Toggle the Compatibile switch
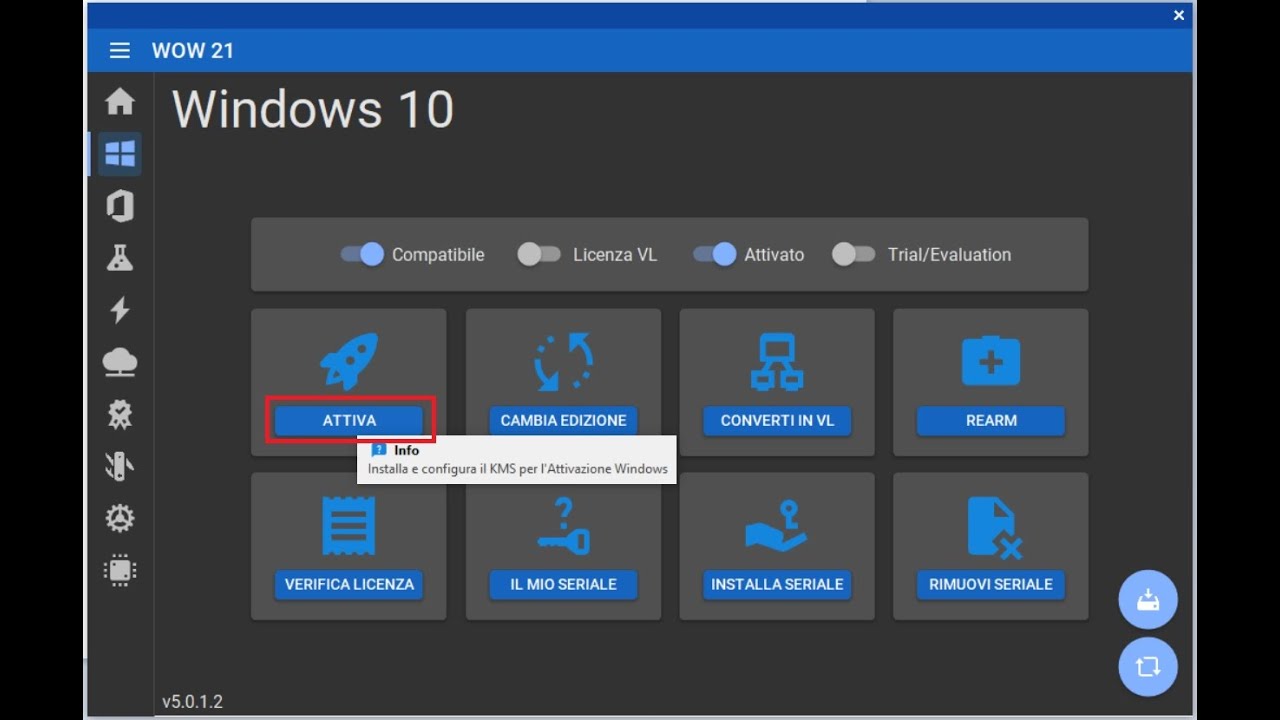This screenshot has height=720, width=1280. [362, 254]
